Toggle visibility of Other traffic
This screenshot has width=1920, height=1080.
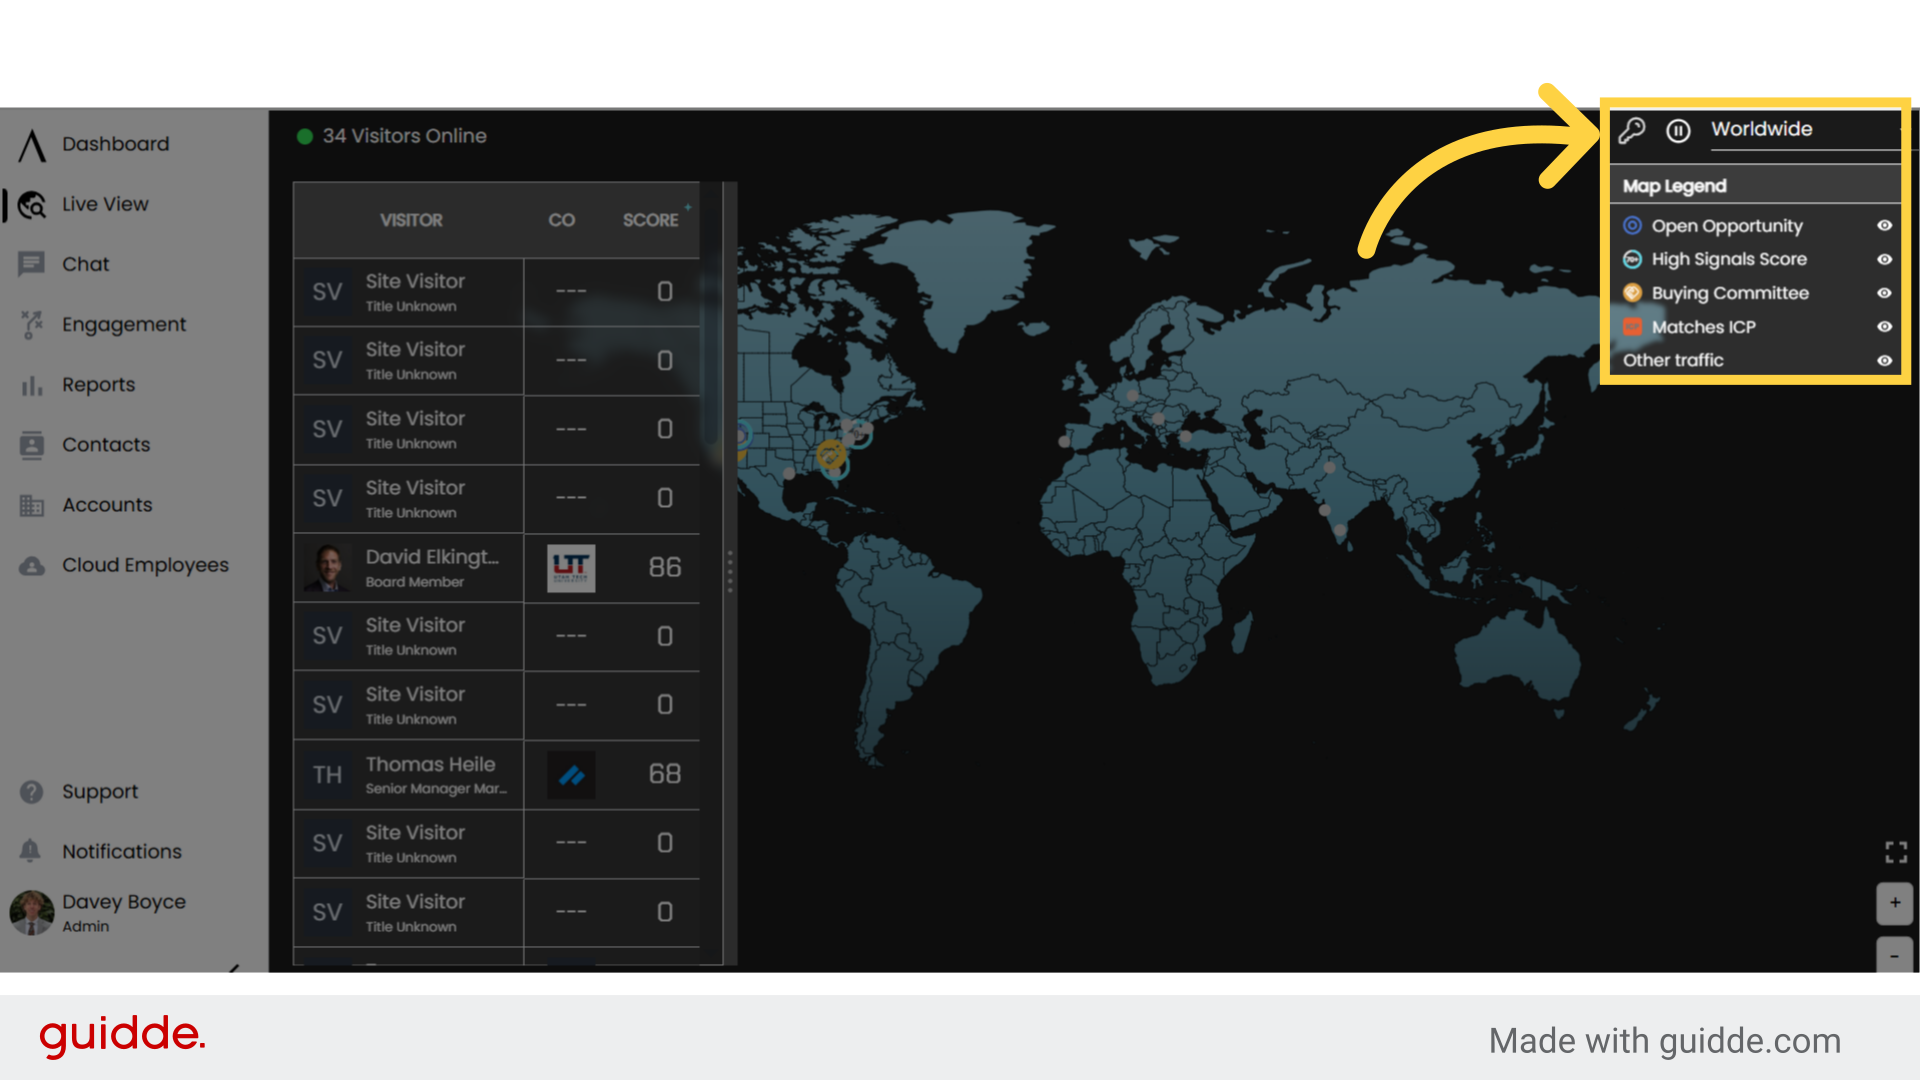[1884, 361]
